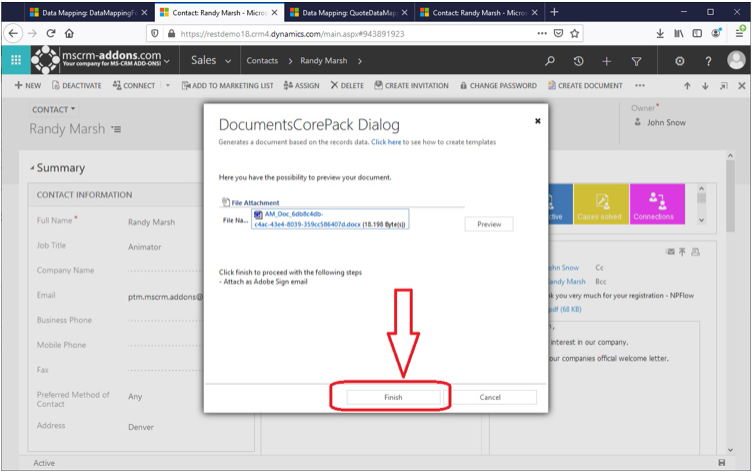This screenshot has width=753, height=472.
Task: Click the Finish button in dialog
Action: (x=393, y=397)
